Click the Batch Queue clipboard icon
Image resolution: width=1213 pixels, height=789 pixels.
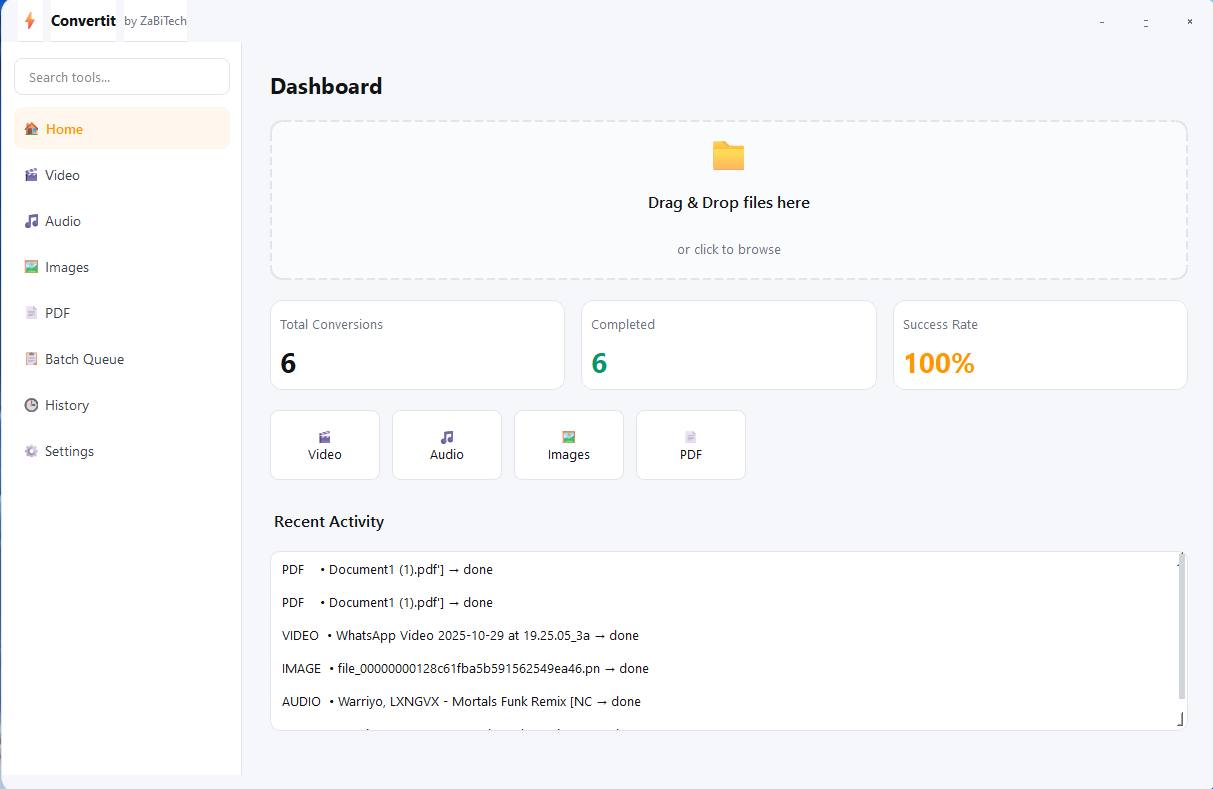(32, 359)
